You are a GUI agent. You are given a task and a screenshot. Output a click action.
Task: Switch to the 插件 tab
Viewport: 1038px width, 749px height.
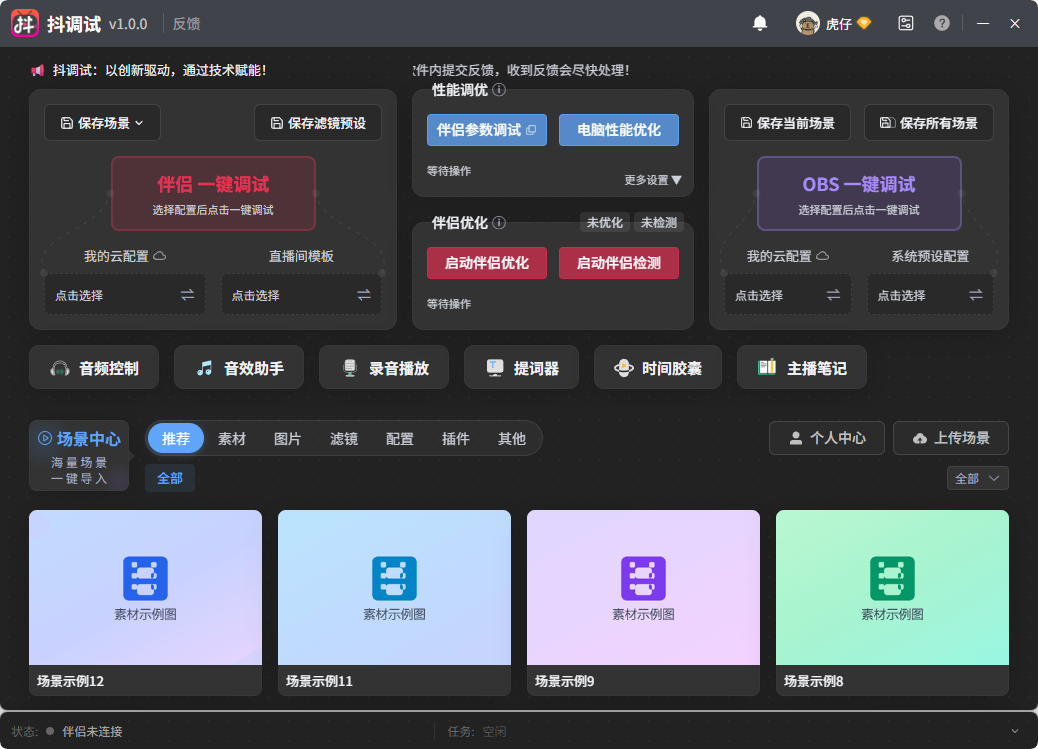point(455,438)
